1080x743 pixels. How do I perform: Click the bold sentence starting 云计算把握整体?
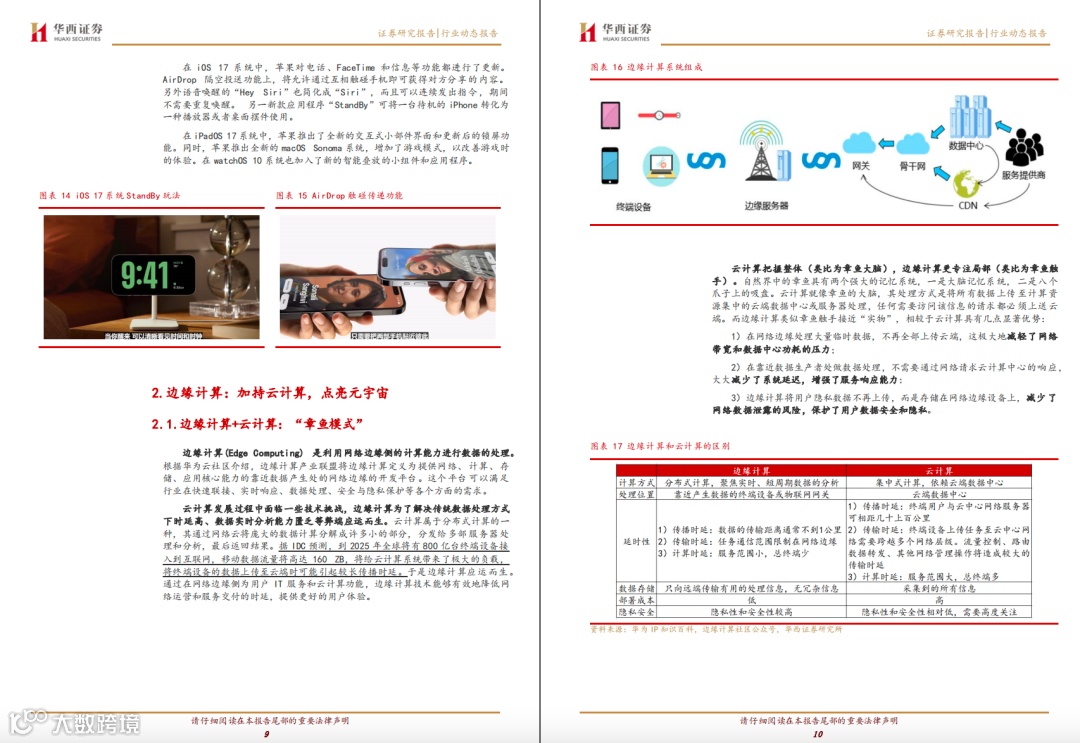[x=884, y=275]
